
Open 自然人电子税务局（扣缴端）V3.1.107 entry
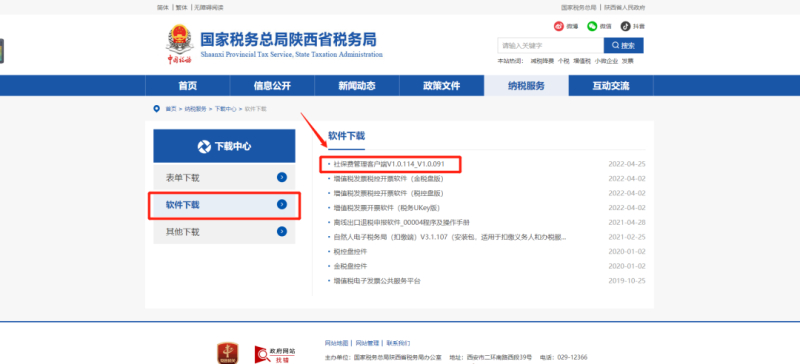[450, 237]
